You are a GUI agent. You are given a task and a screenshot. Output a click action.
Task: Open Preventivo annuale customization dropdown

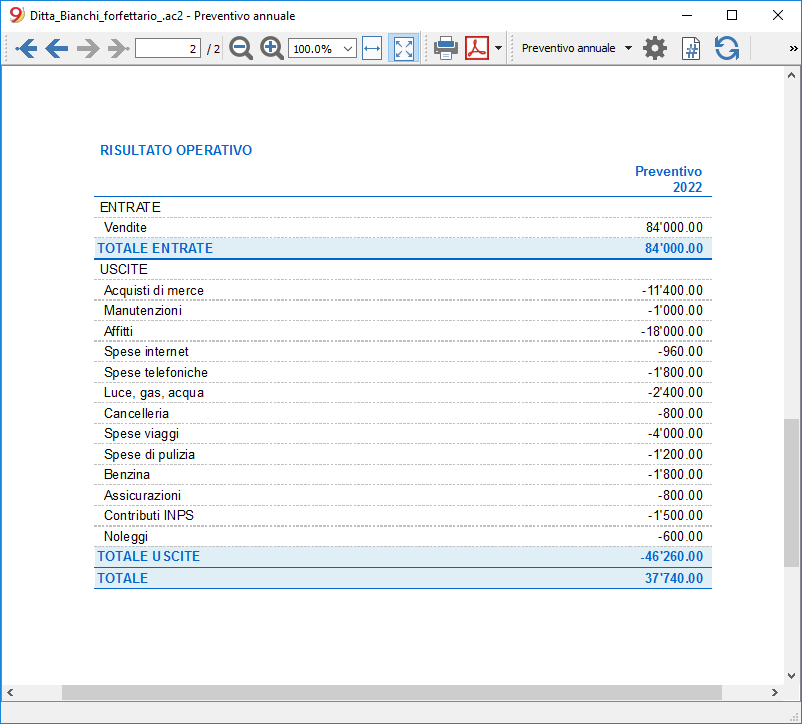tap(576, 48)
